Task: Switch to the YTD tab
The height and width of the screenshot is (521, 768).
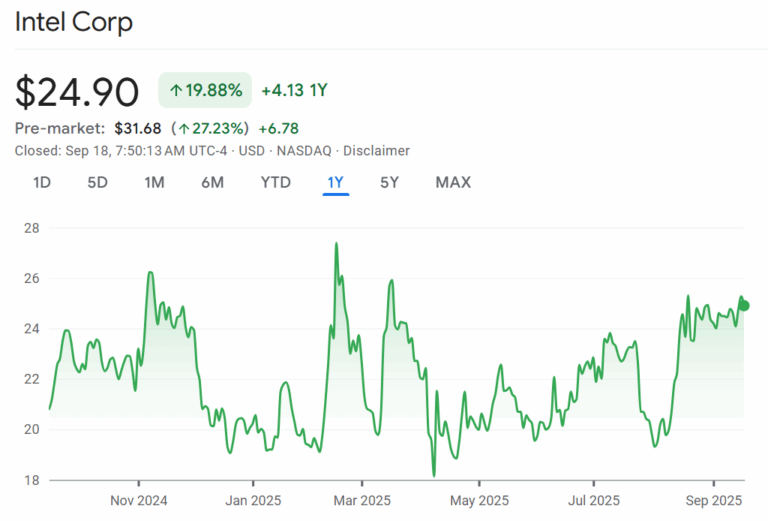Action: click(276, 183)
